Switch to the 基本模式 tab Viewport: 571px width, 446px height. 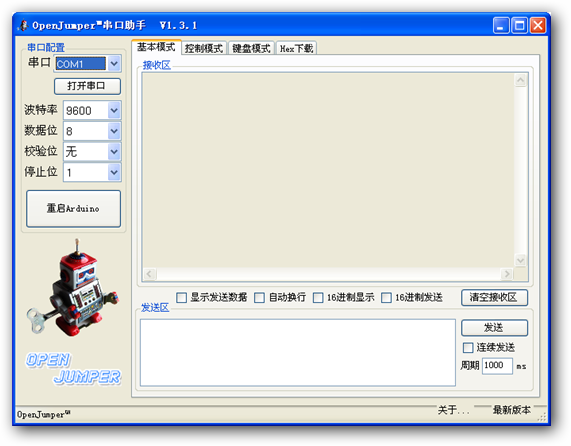(156, 47)
